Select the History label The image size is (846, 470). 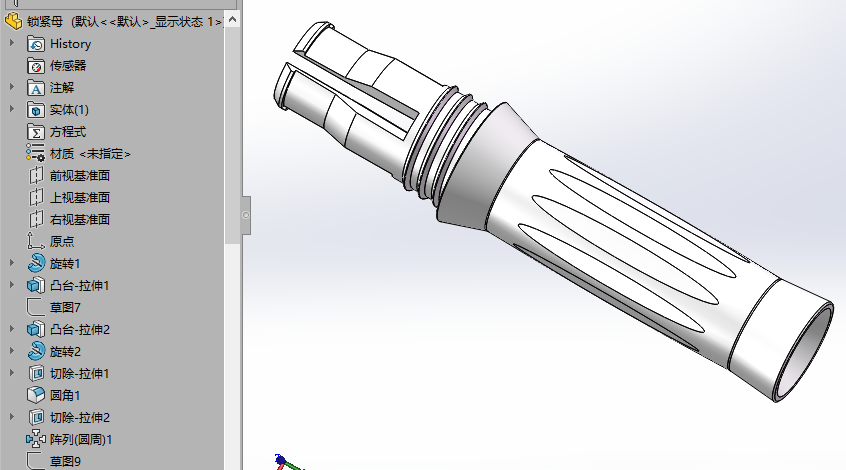[71, 44]
